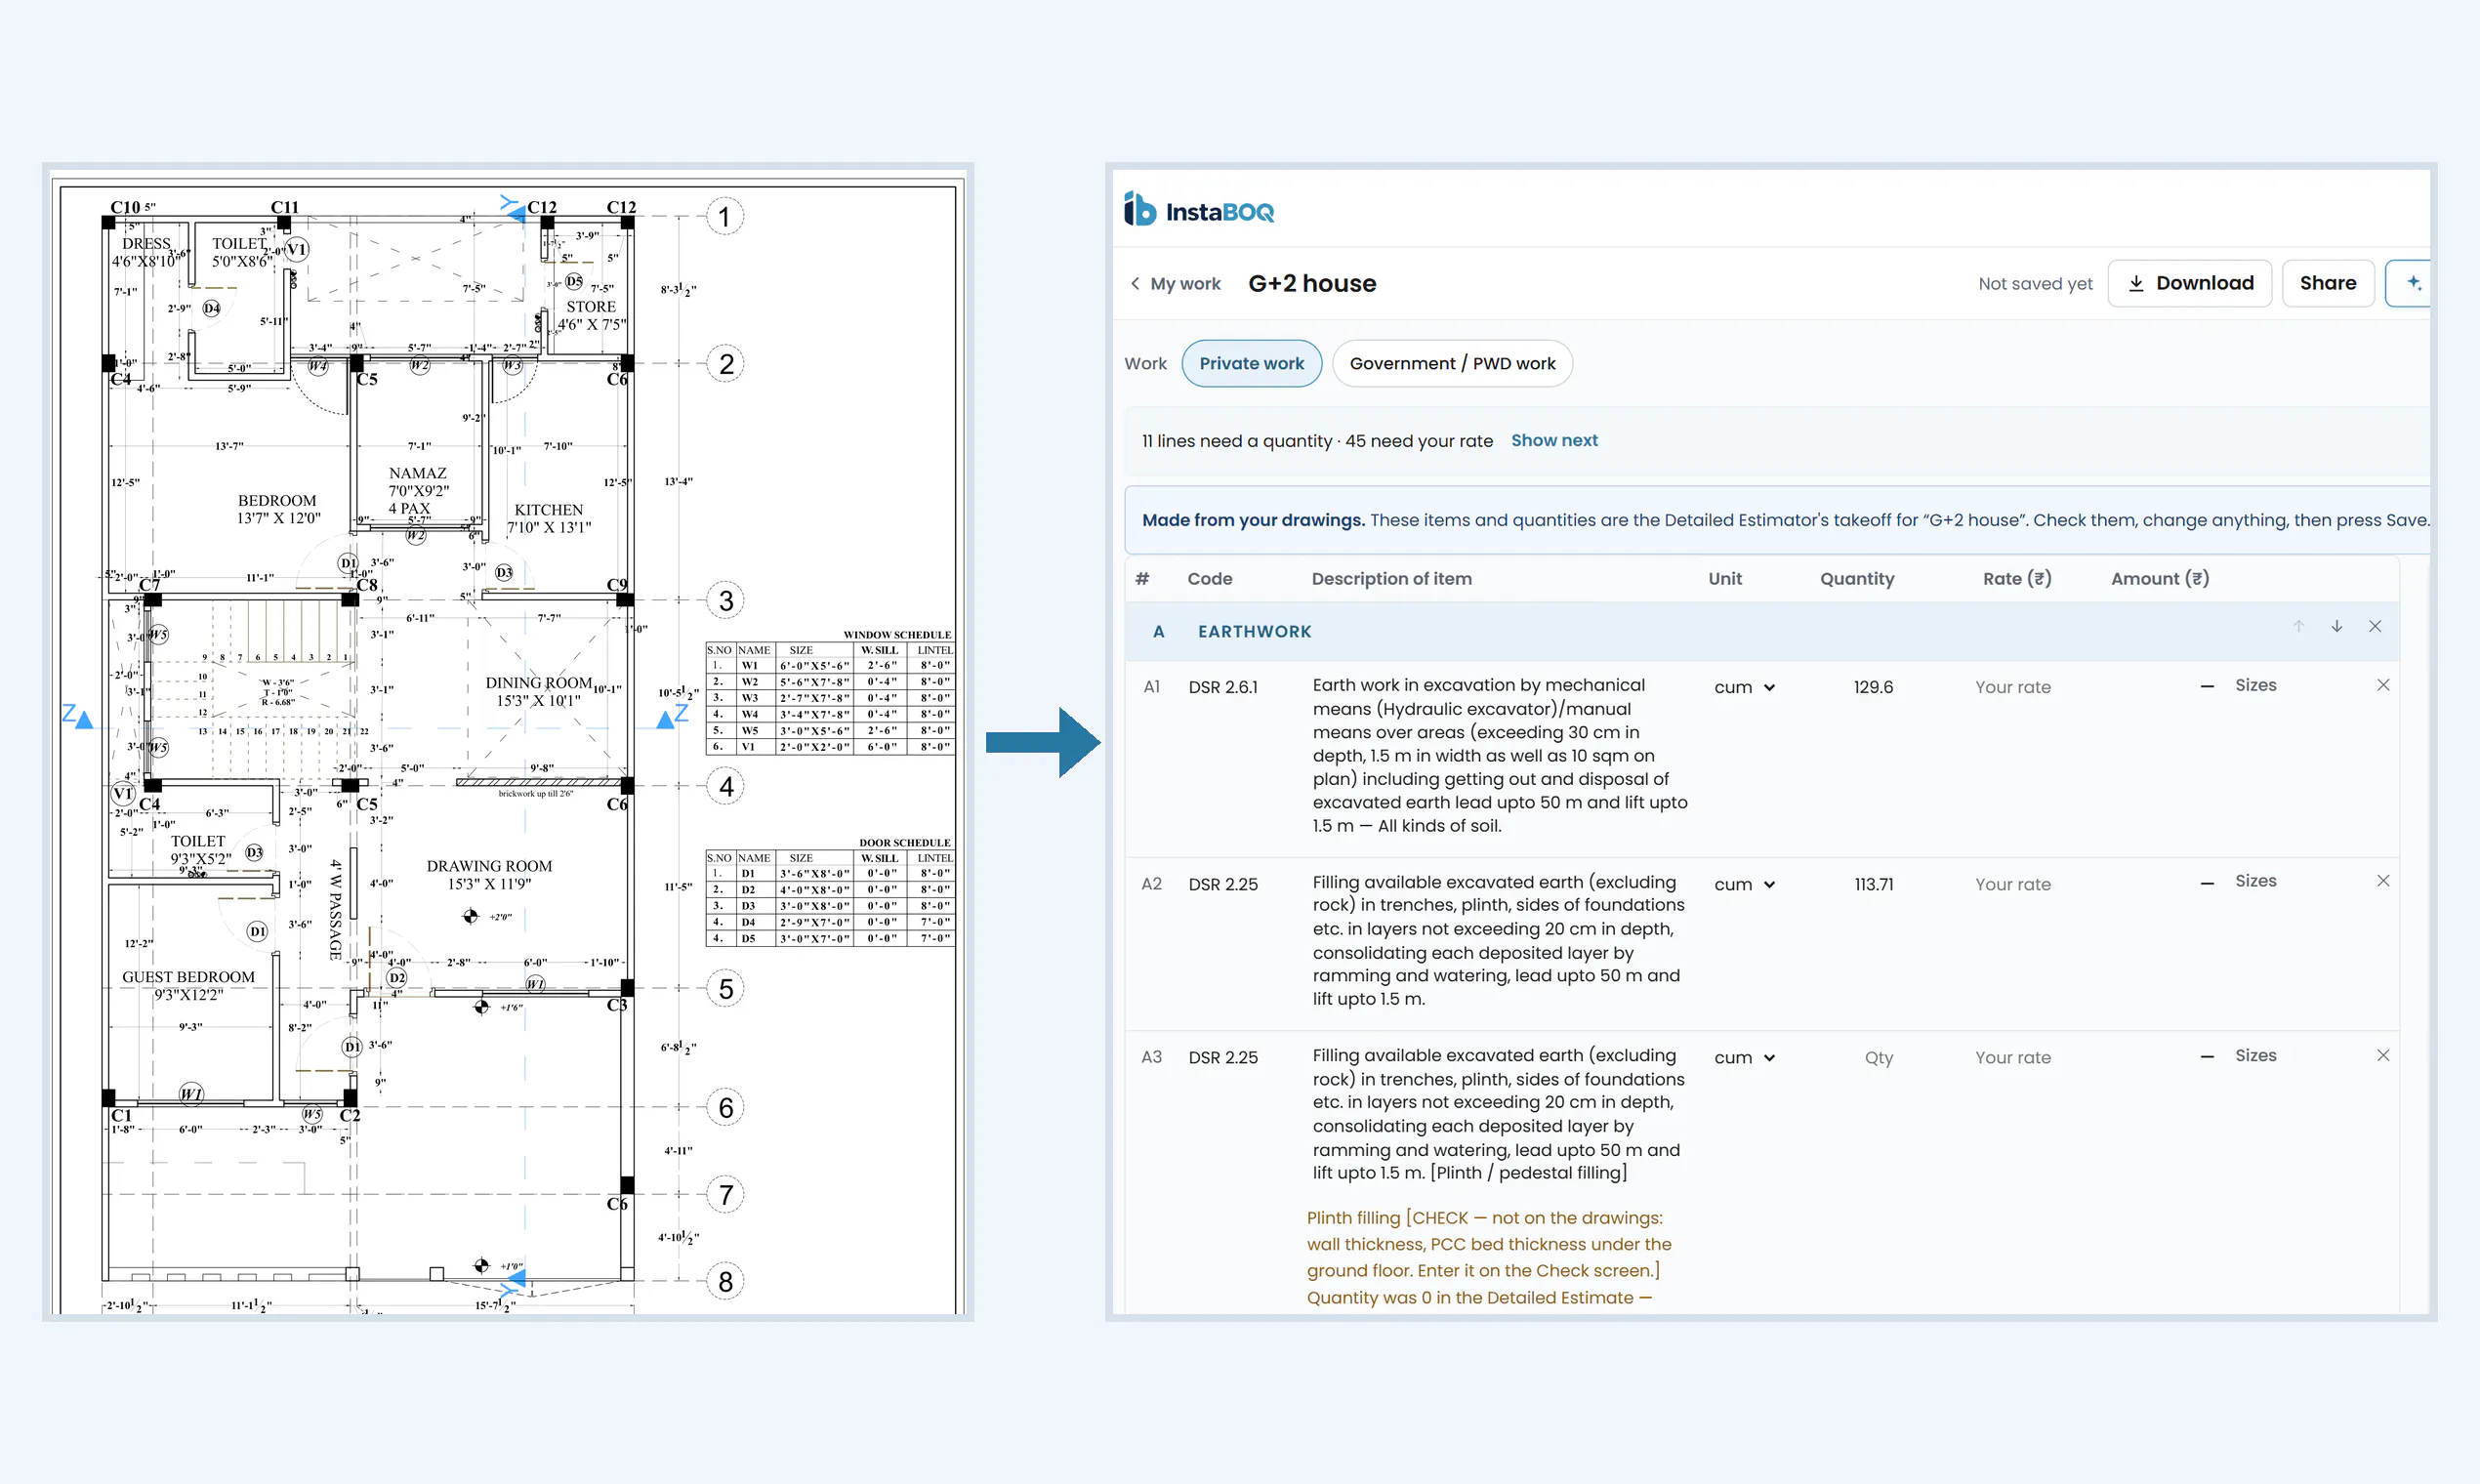This screenshot has width=2480, height=1484.
Task: Click the InstaBOQ logo
Action: pyautogui.click(x=1199, y=210)
